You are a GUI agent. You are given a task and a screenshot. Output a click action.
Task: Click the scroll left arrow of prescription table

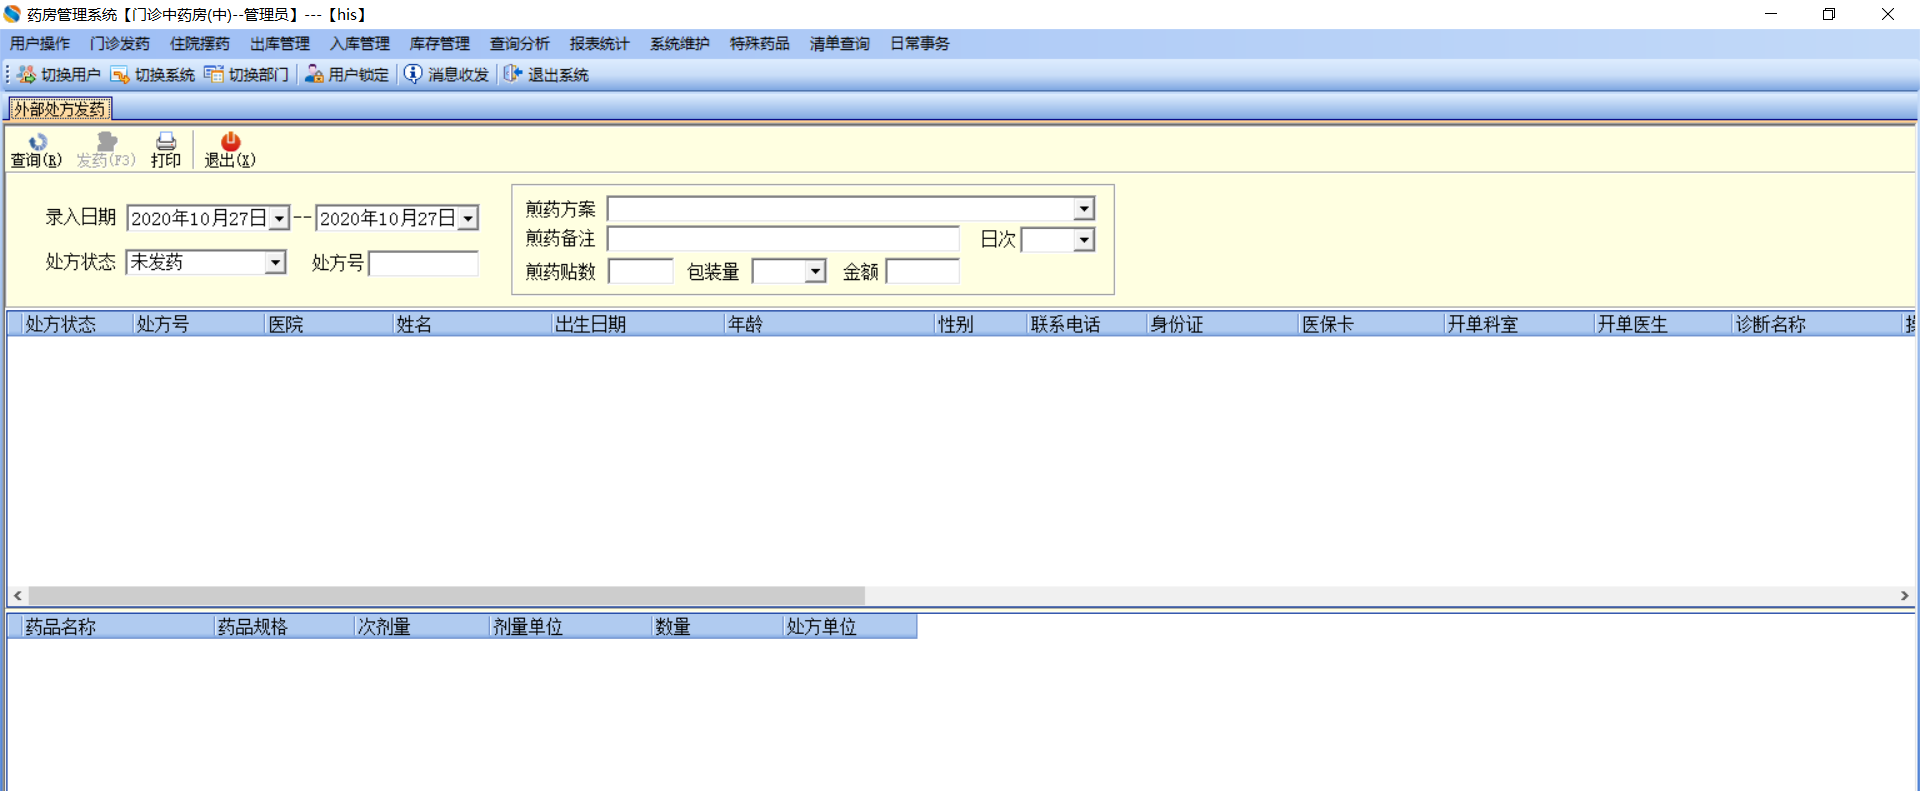[18, 596]
